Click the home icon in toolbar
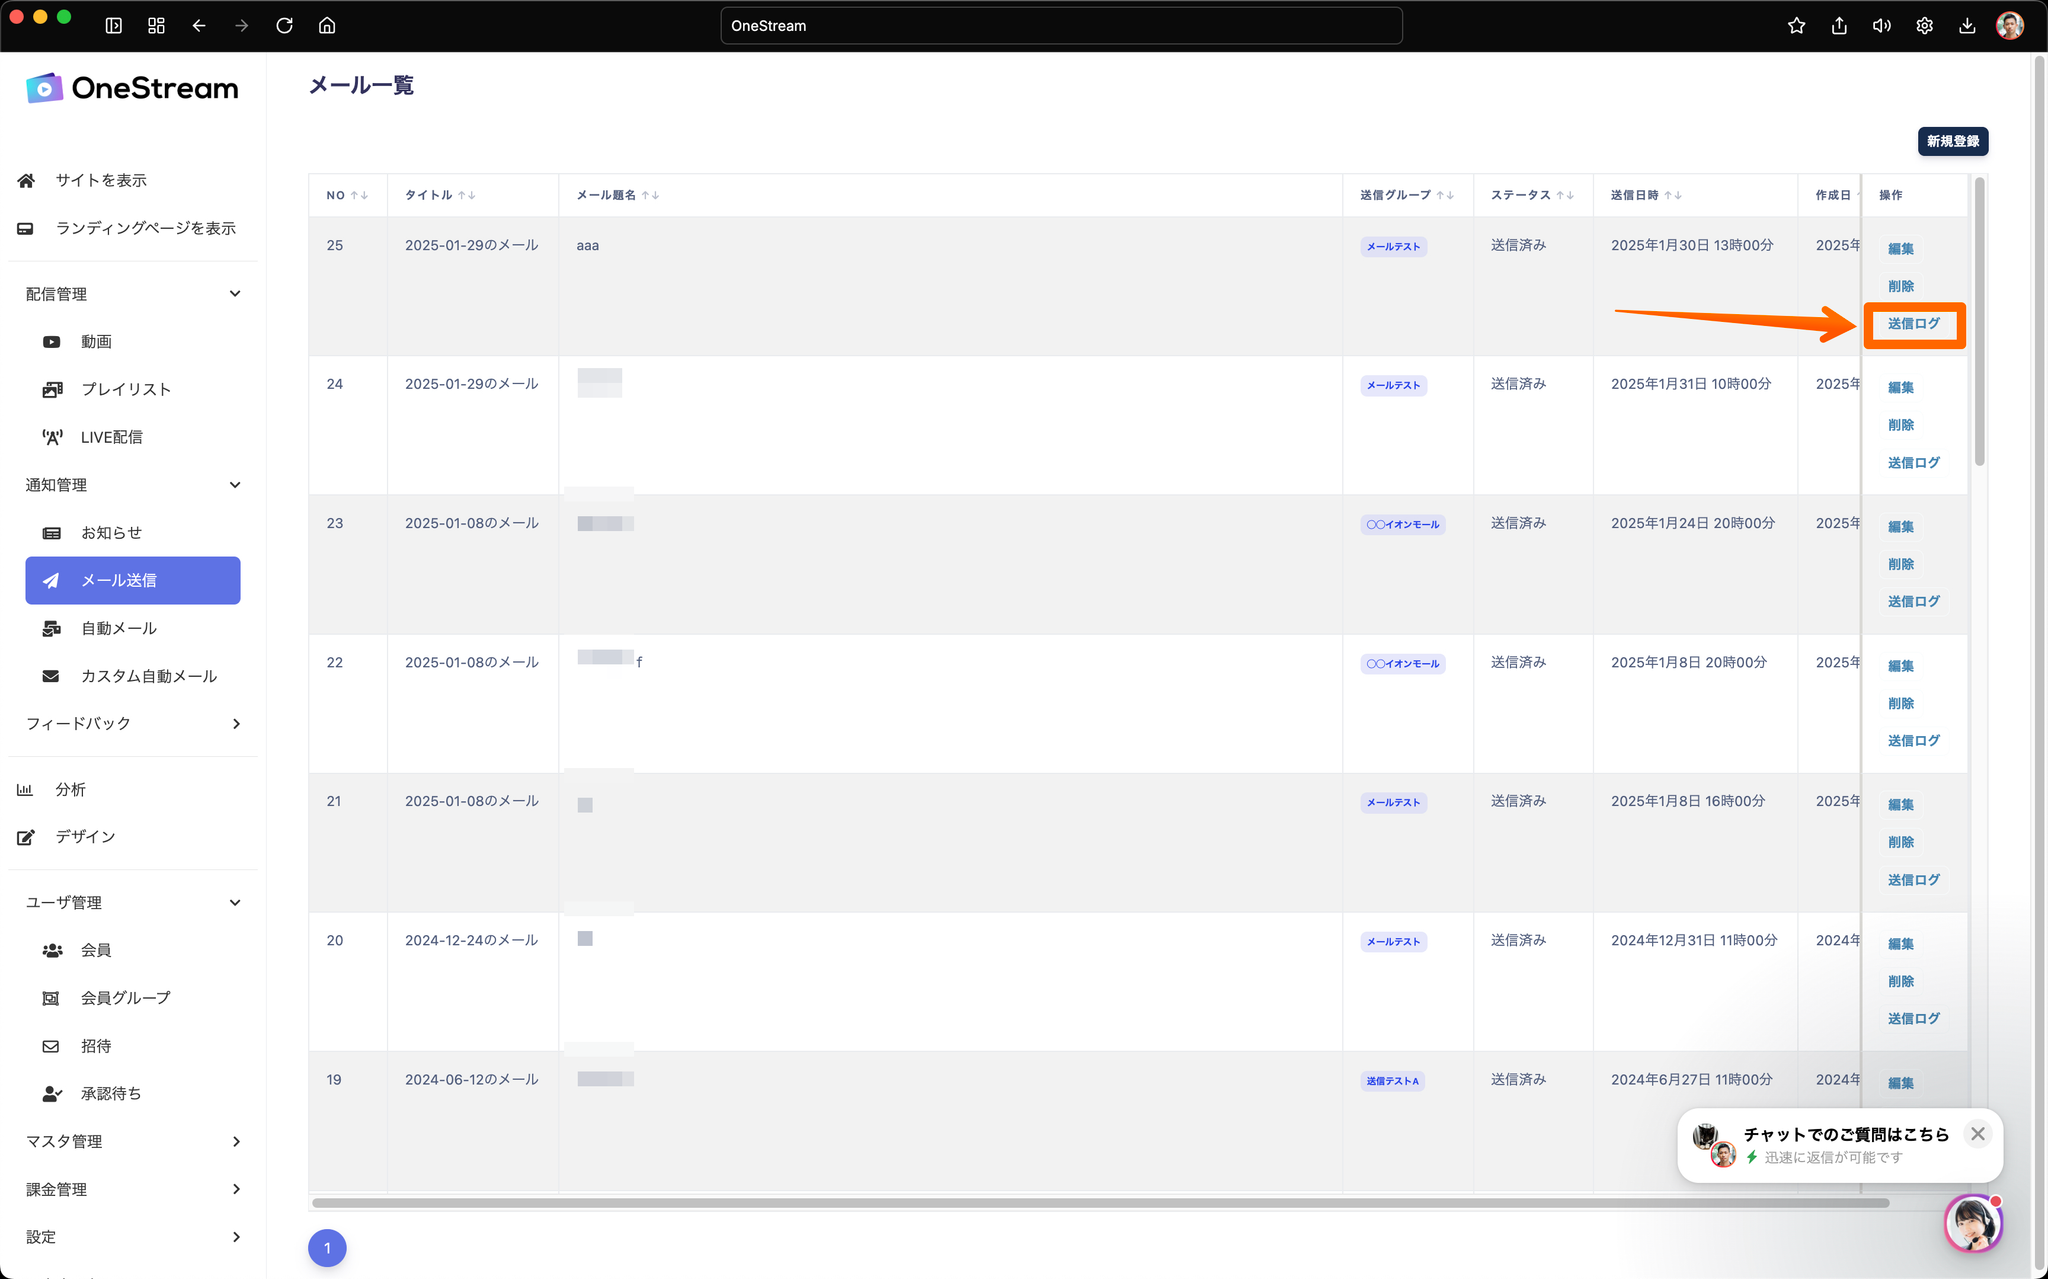 tap(327, 26)
